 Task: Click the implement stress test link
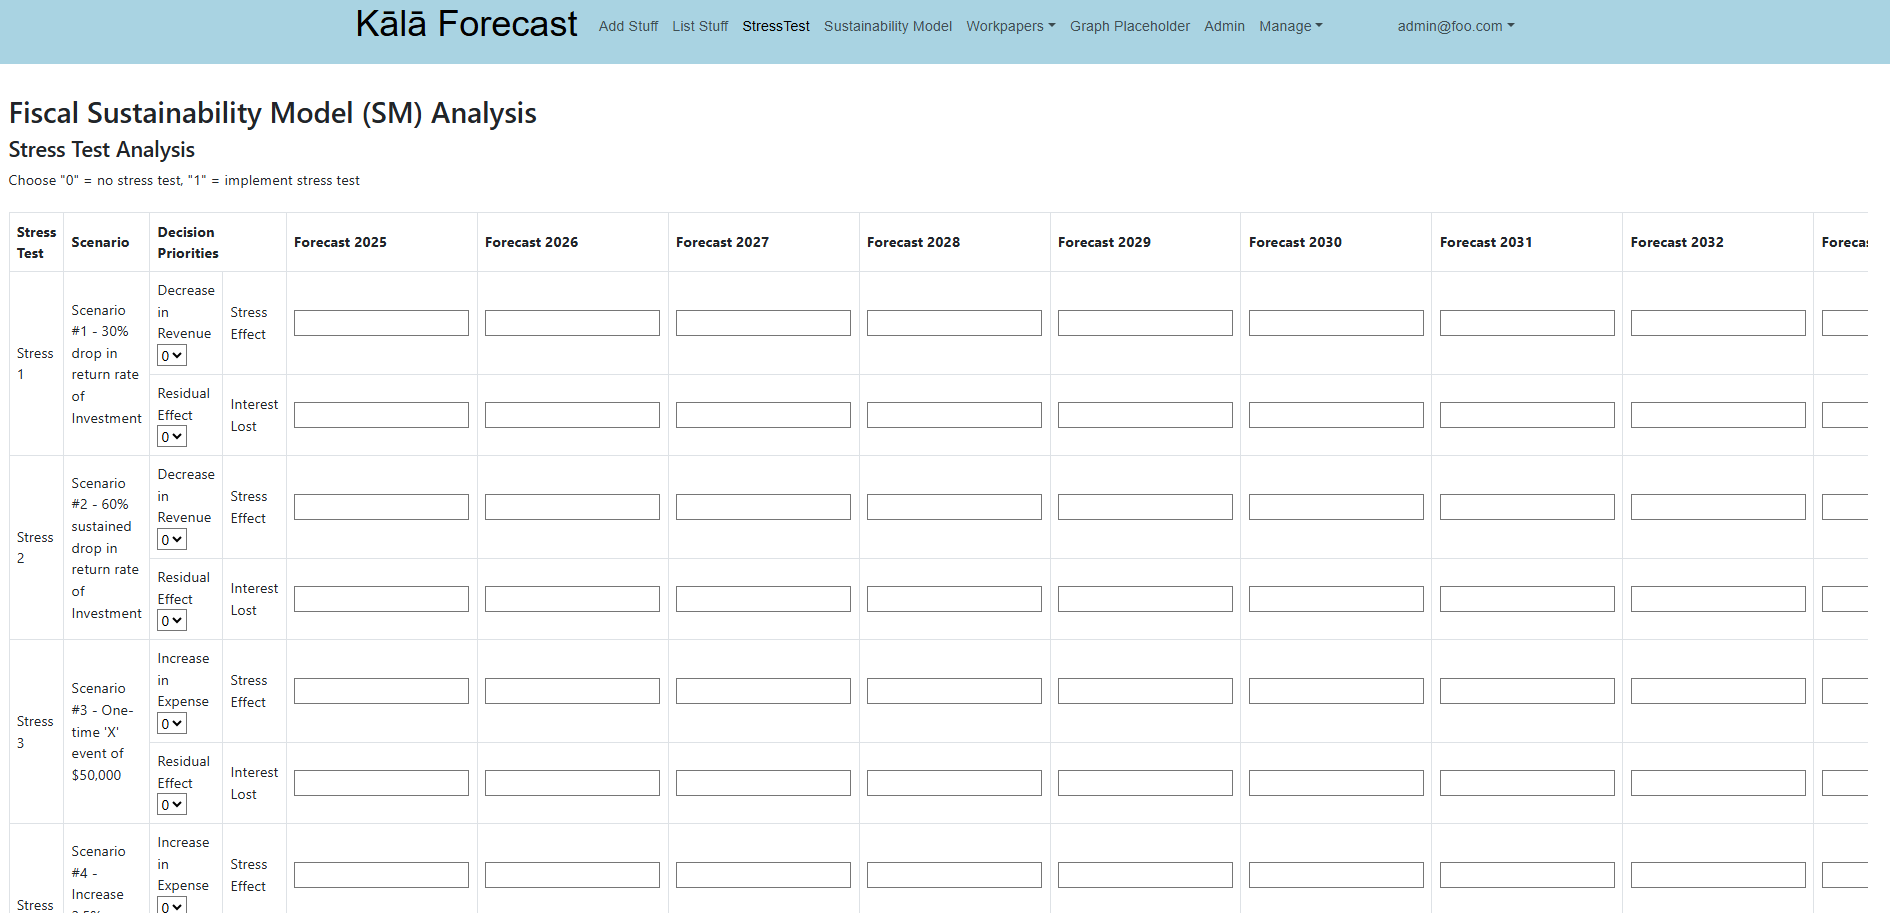pos(291,180)
